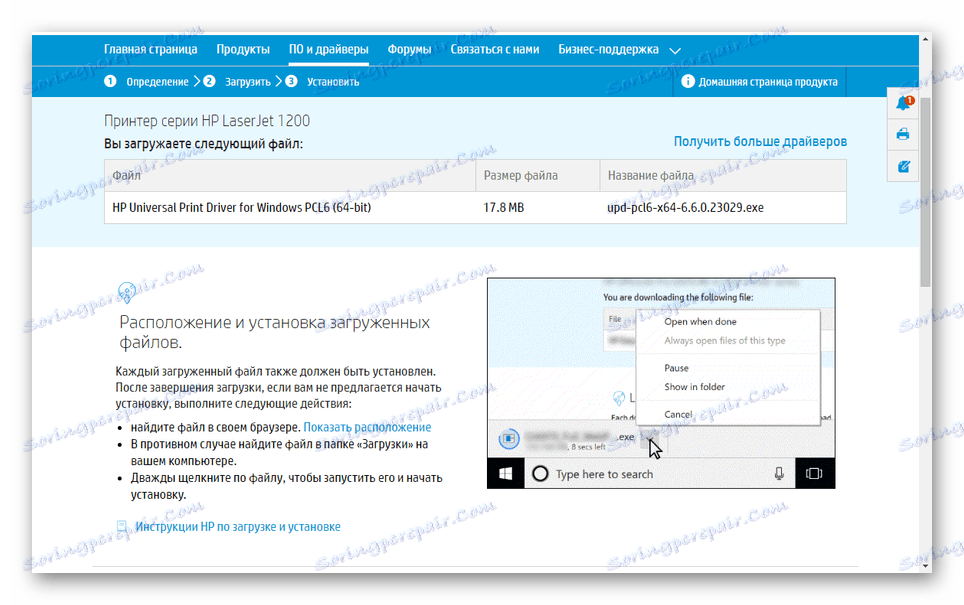
Task: Click Принтер серии HP LaserJet 1200 heading
Action: [x=207, y=121]
